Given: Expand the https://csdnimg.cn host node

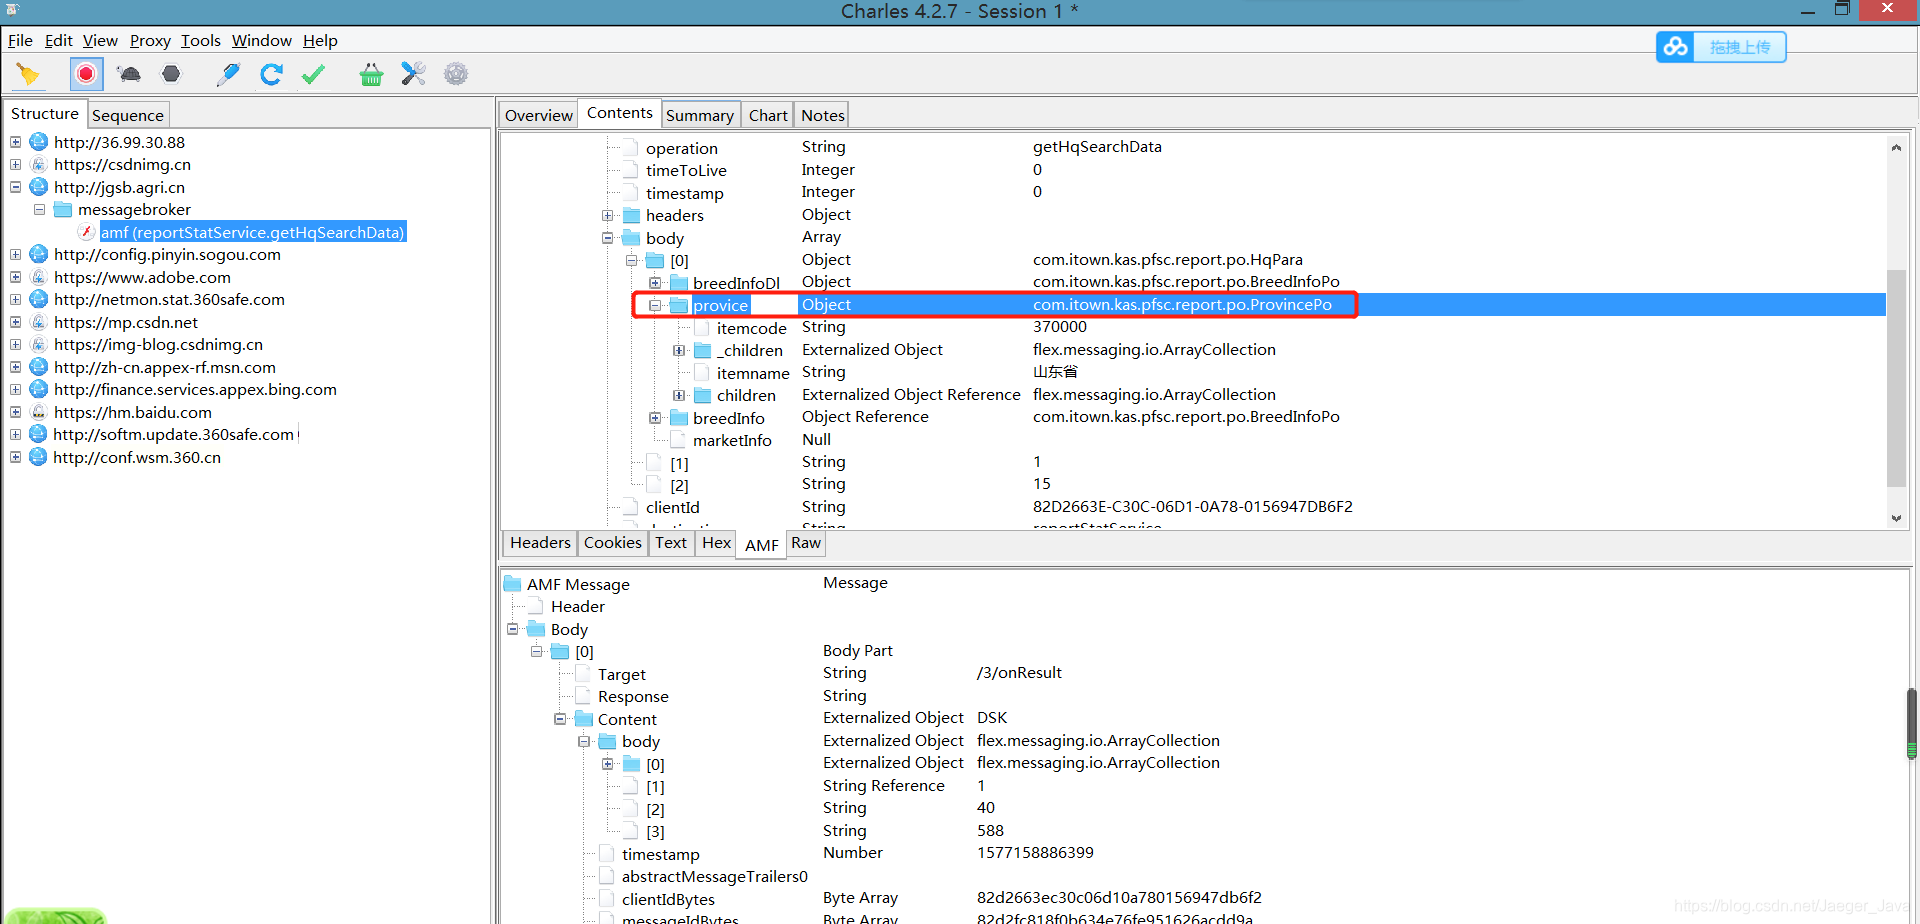Looking at the screenshot, I should click(15, 165).
